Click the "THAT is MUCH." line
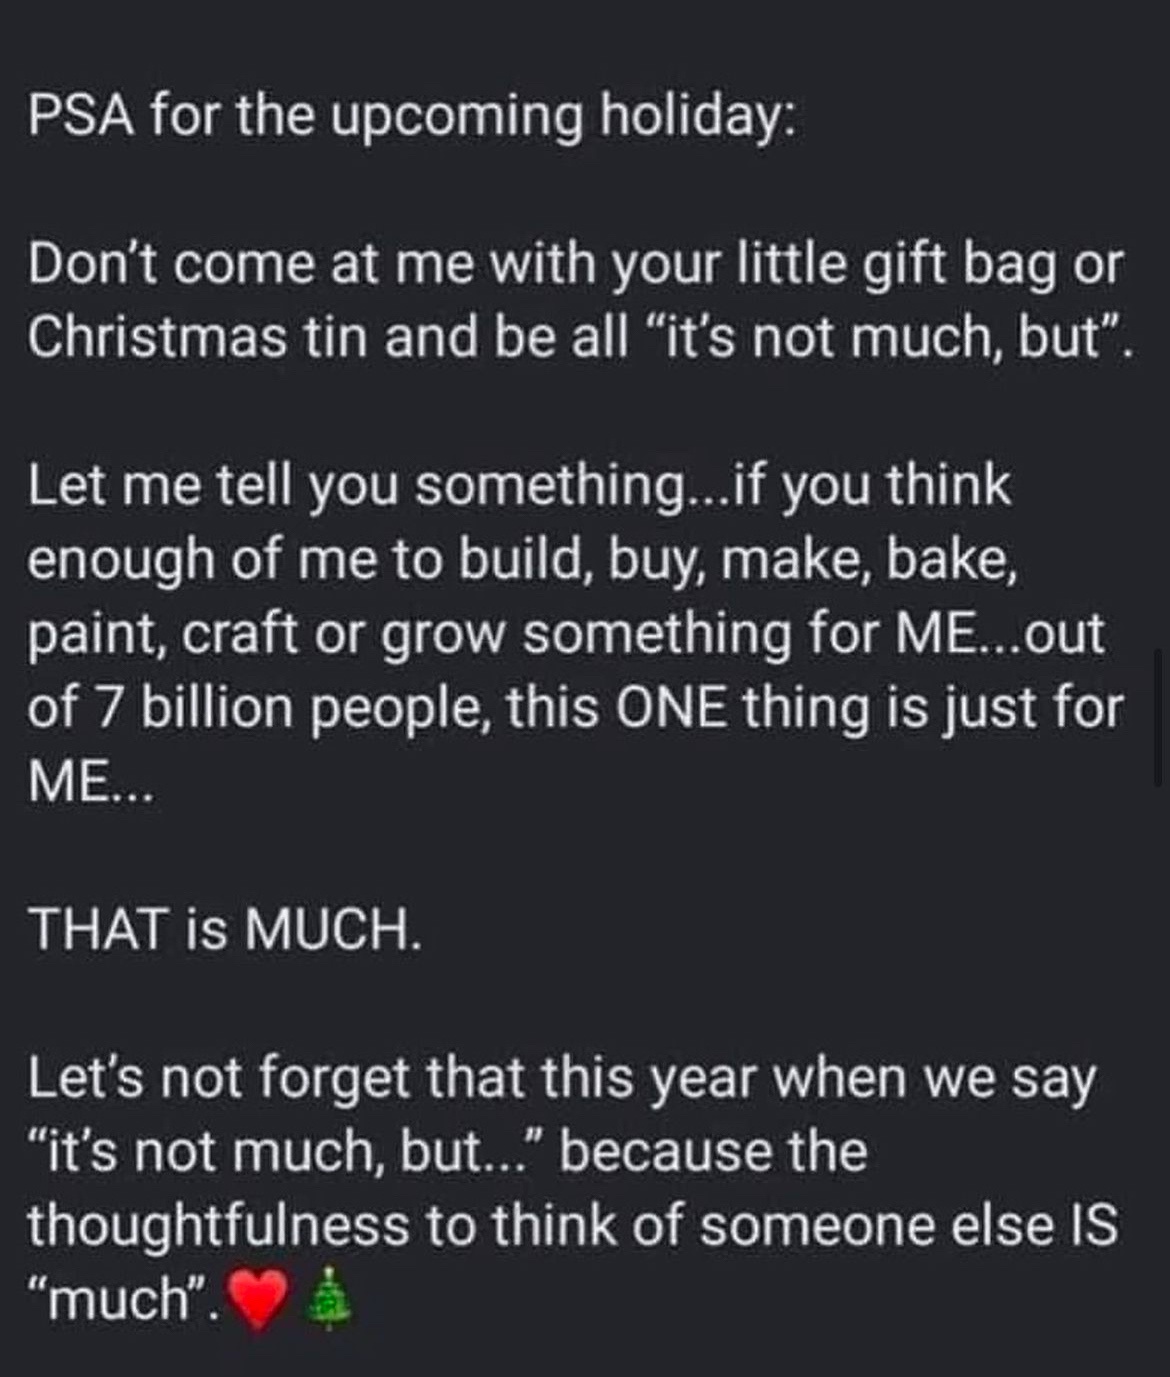The image size is (1170, 1377). pyautogui.click(x=226, y=930)
